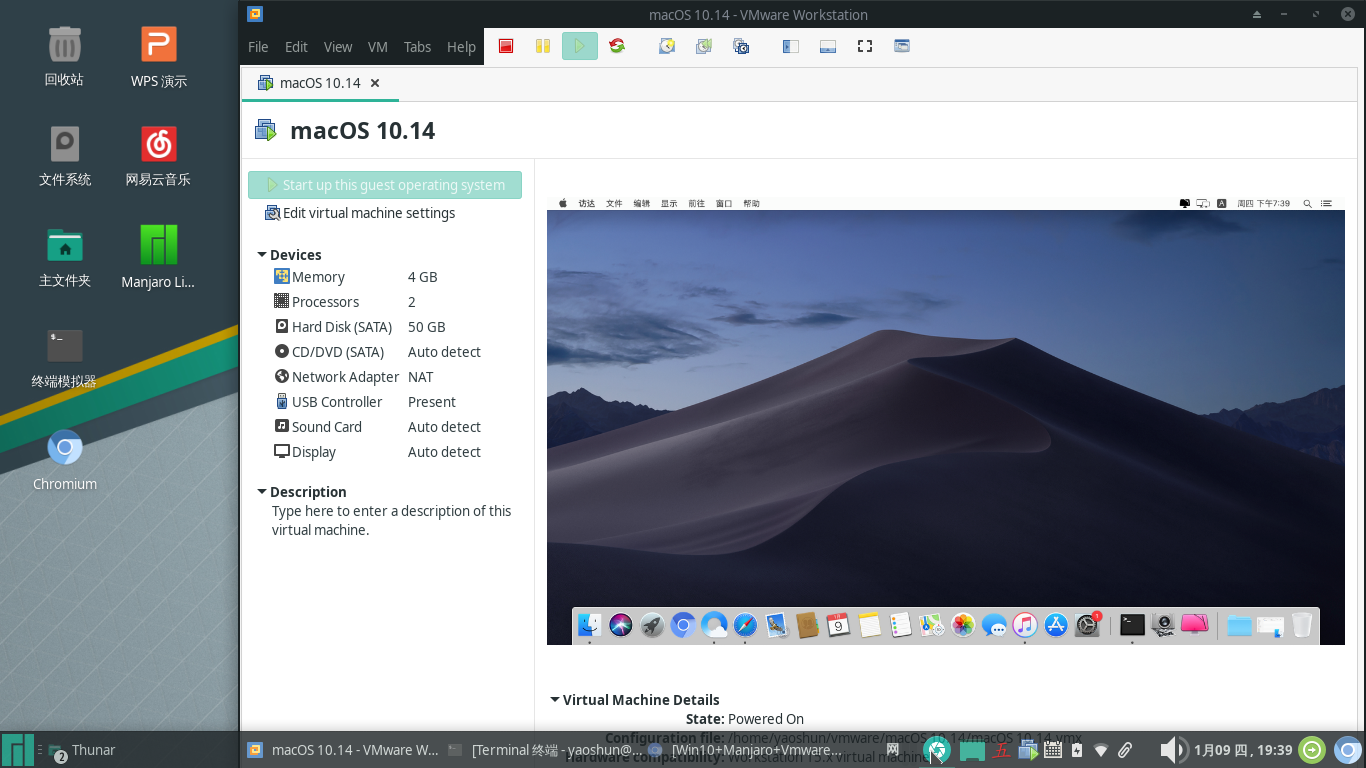Toggle the library sidebar panel icon
Image resolution: width=1366 pixels, height=768 pixels.
791,46
